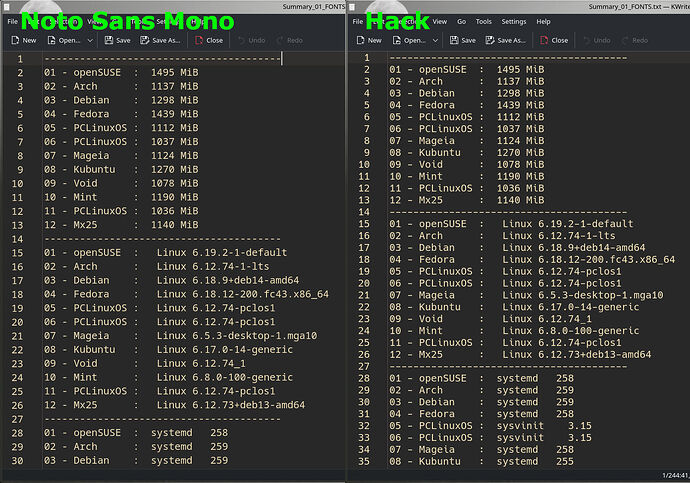Click line number 35 in the Hack window
The height and width of the screenshot is (483, 690).
tap(364, 461)
